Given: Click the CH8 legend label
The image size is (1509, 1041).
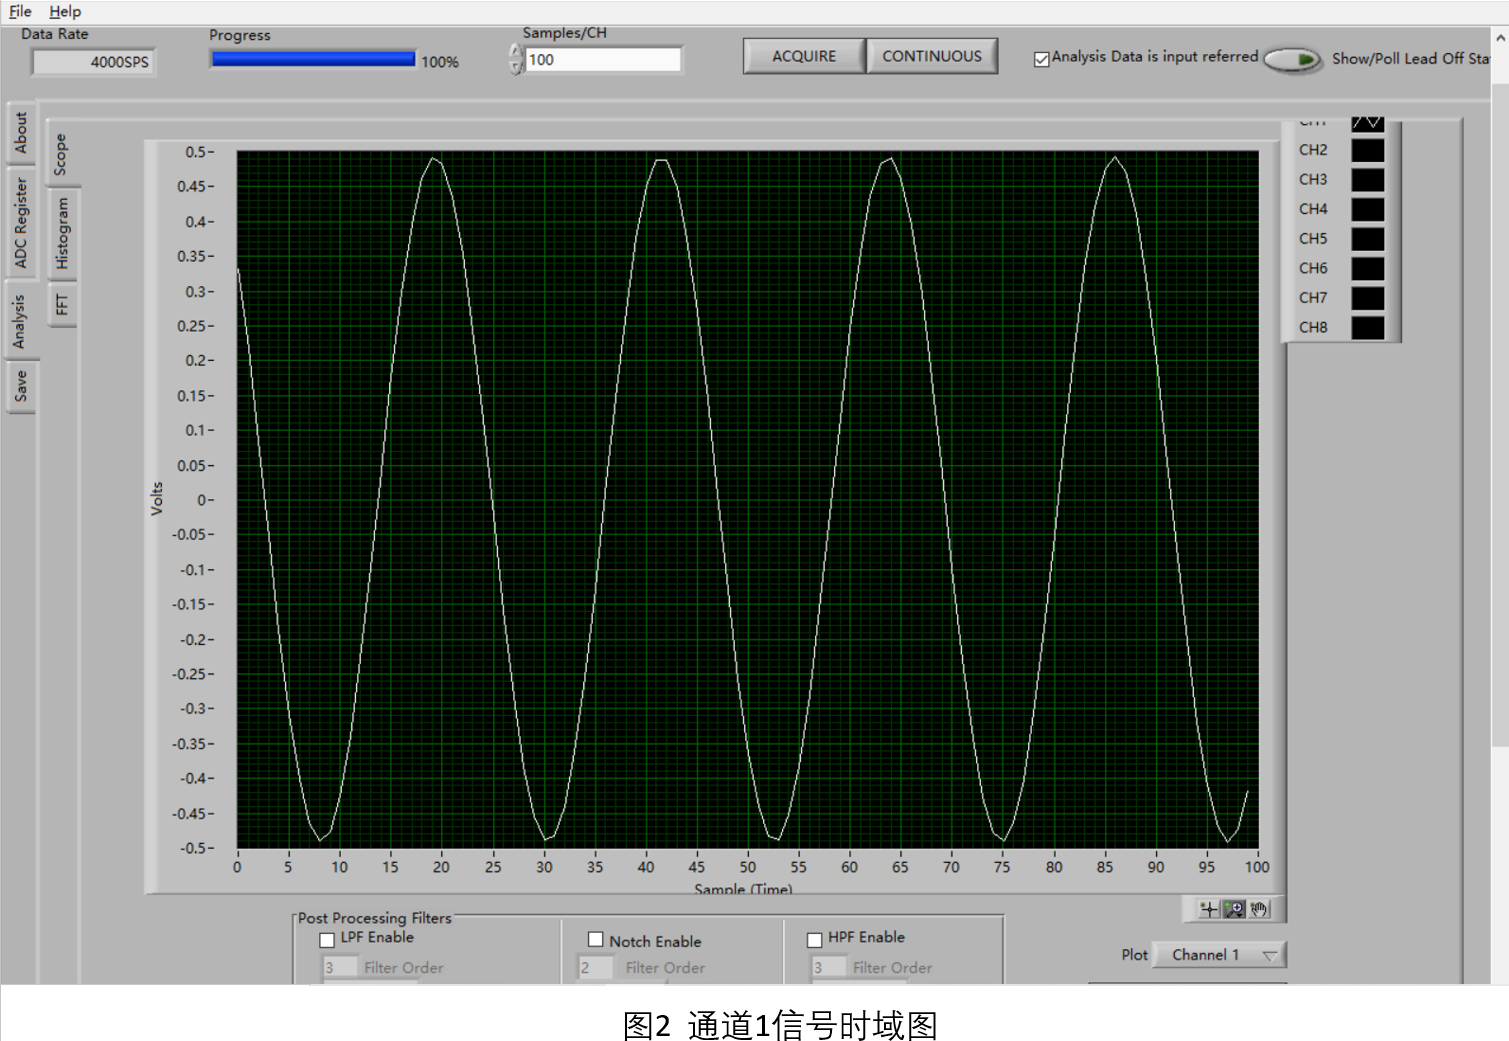Looking at the screenshot, I should pos(1313,327).
